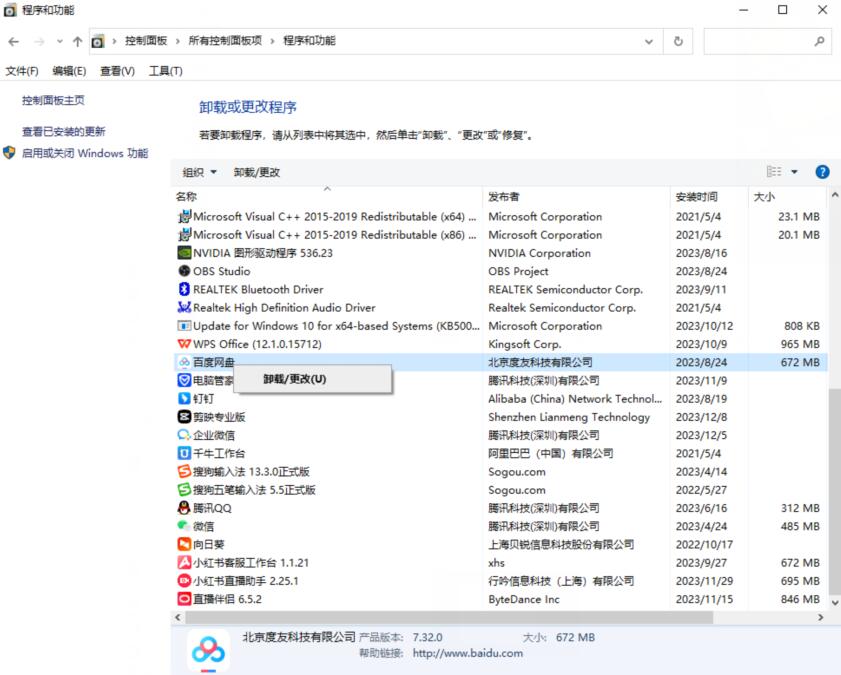
Task: Click the Microsoft Visual C++ x86 program icon
Action: pos(184,235)
